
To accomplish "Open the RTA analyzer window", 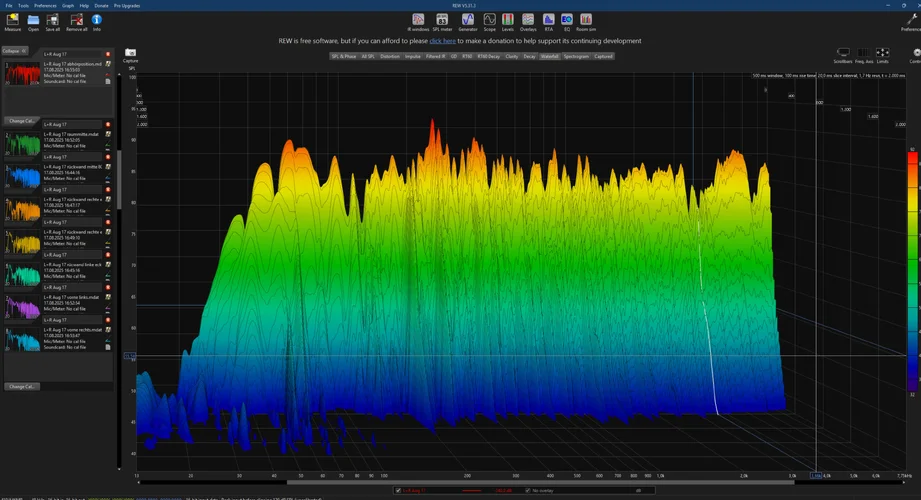I will (548, 21).
